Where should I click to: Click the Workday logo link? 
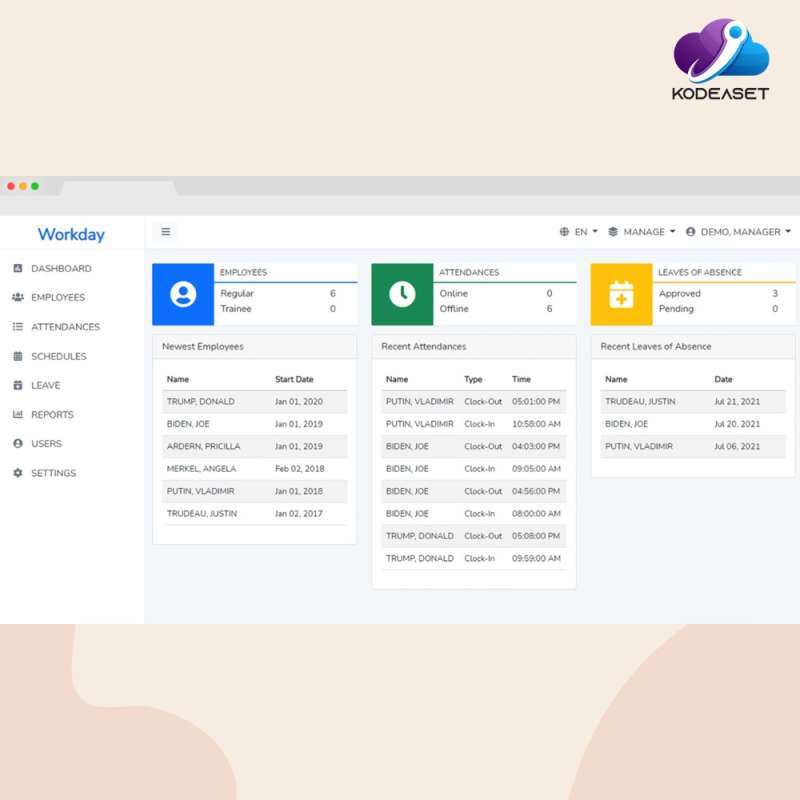pyautogui.click(x=71, y=235)
